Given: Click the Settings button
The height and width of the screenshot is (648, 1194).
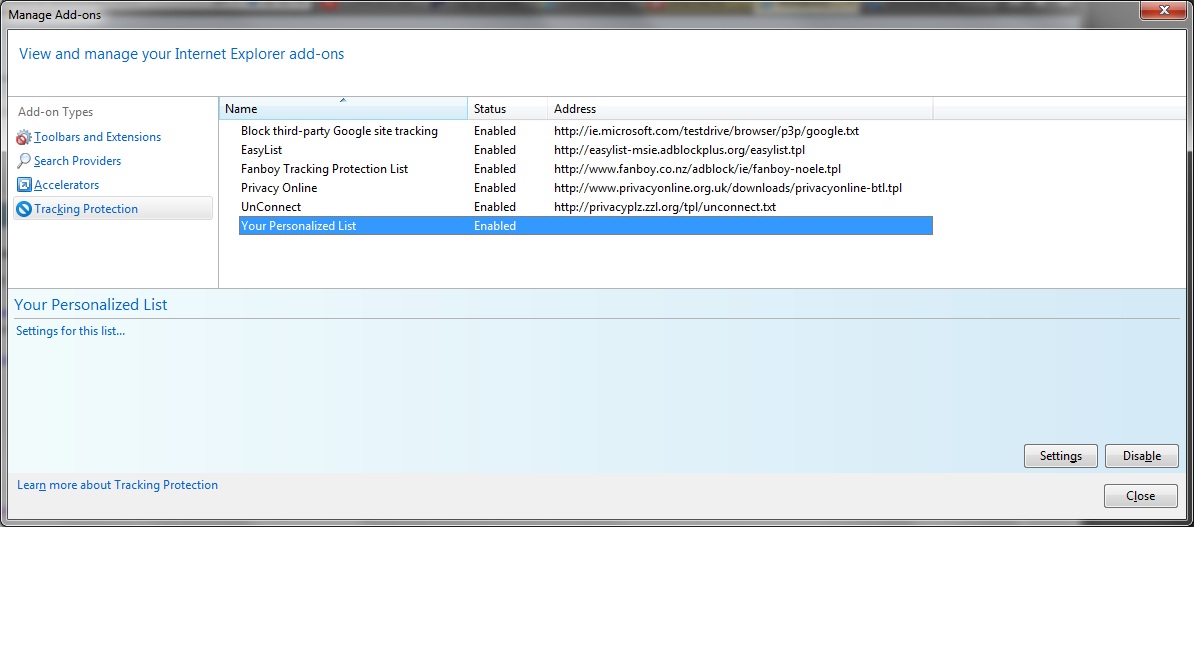Looking at the screenshot, I should pos(1061,456).
